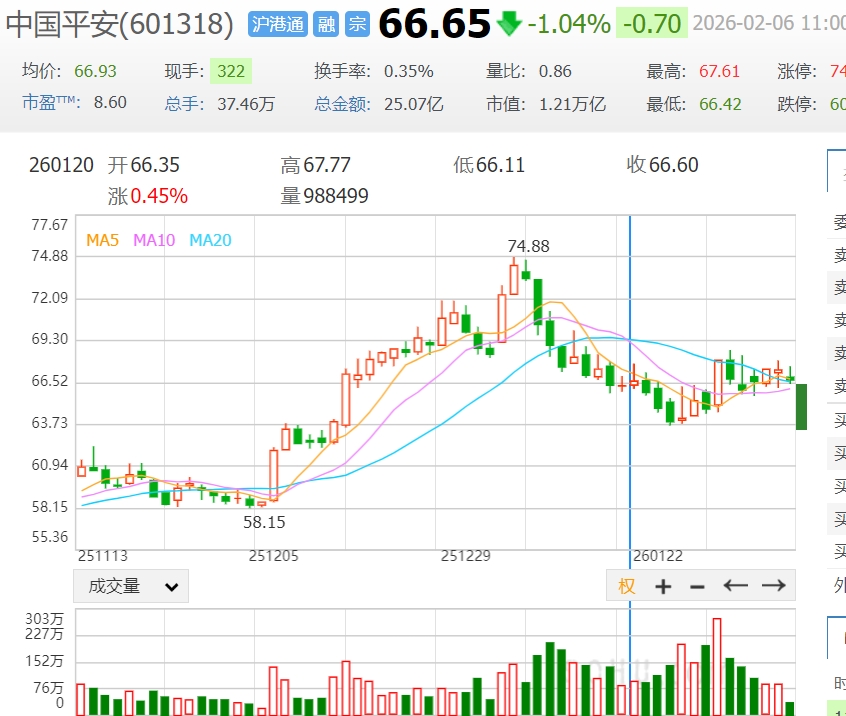846x716 pixels.
Task: Zoom out chart with minus button
Action: tap(698, 587)
